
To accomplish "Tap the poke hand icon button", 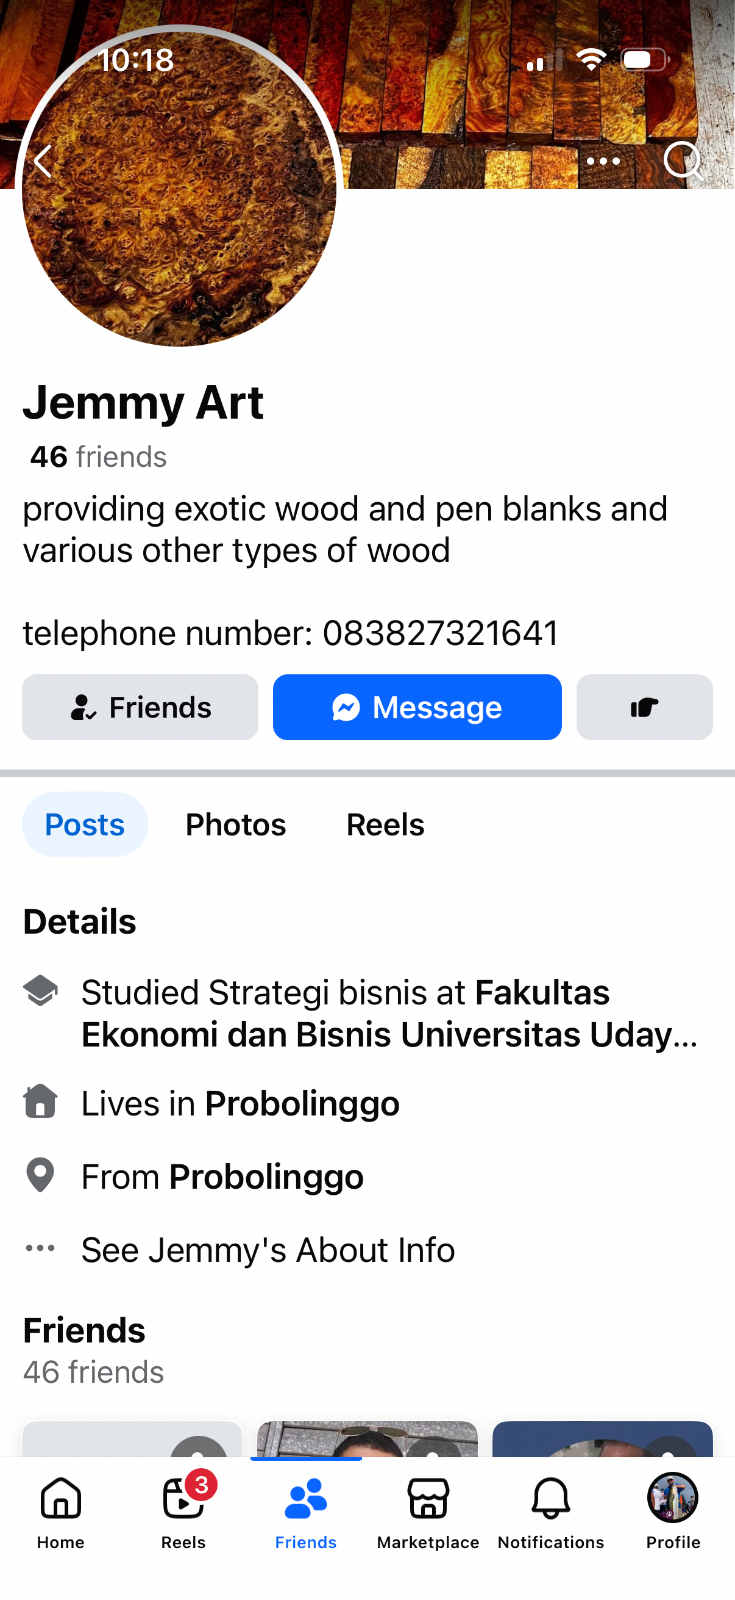I will tap(645, 708).
